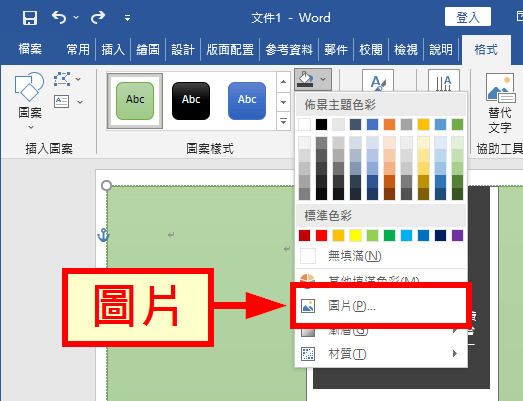The image size is (523, 401).
Task: Switch to the 校閱 tab
Action: pyautogui.click(x=371, y=49)
